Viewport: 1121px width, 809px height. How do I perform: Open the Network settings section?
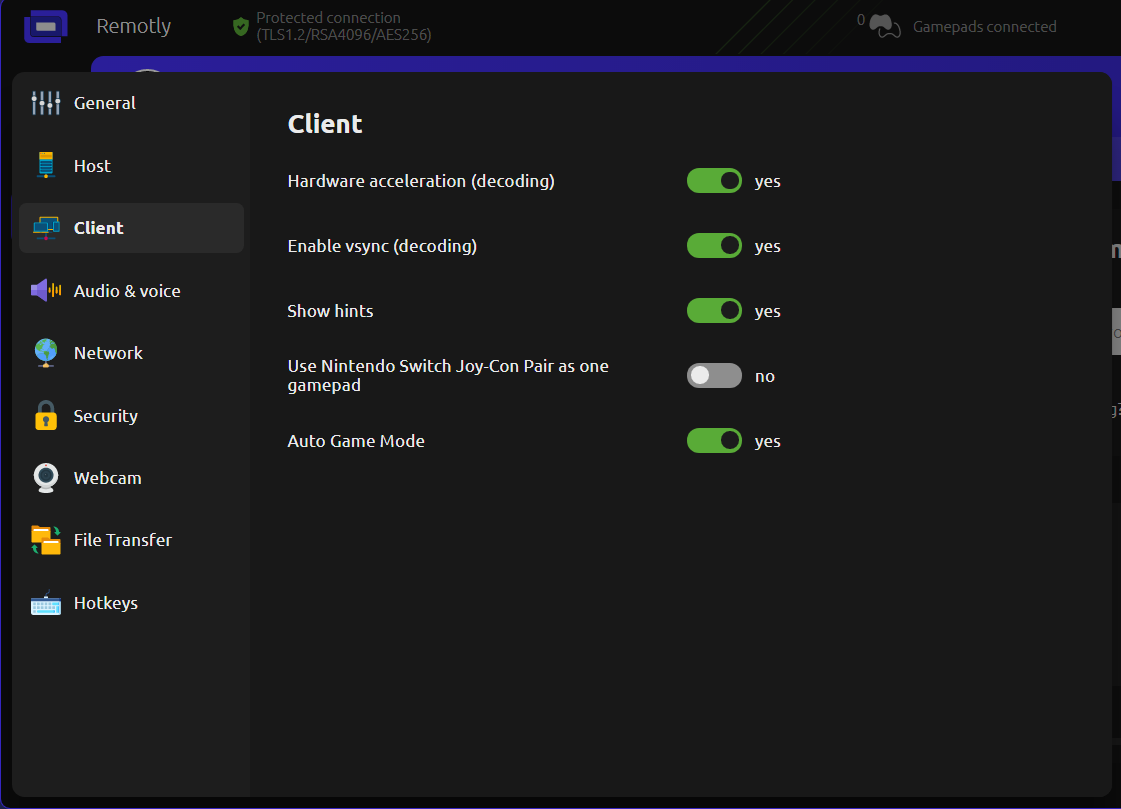(108, 353)
